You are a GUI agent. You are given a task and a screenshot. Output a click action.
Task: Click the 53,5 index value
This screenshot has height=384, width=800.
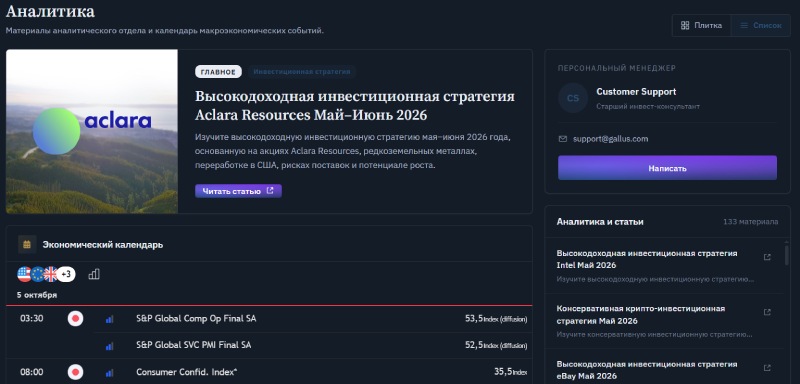(x=474, y=319)
